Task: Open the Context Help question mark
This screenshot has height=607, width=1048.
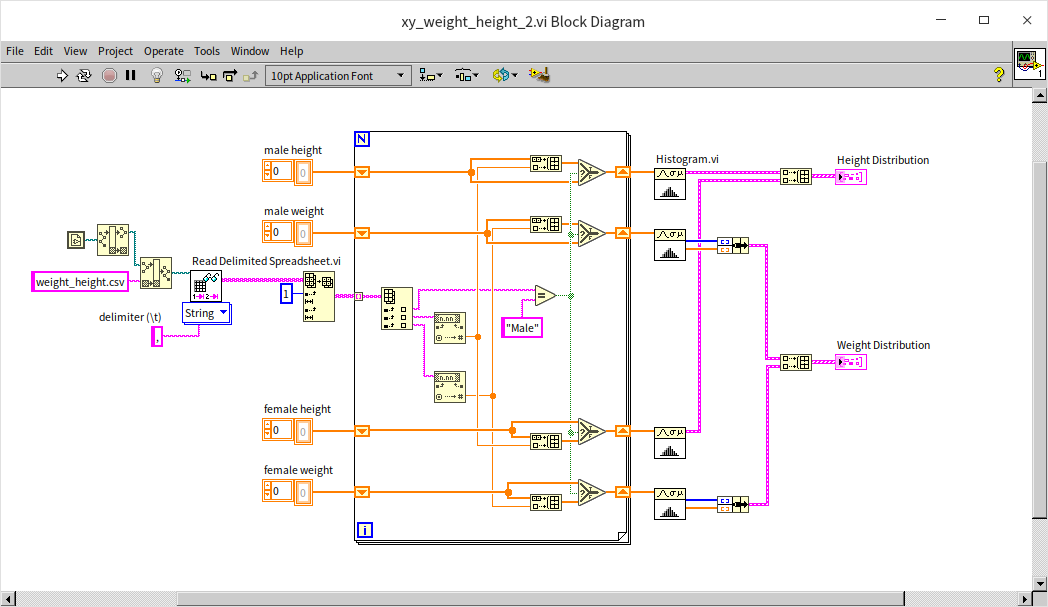Action: (x=998, y=75)
